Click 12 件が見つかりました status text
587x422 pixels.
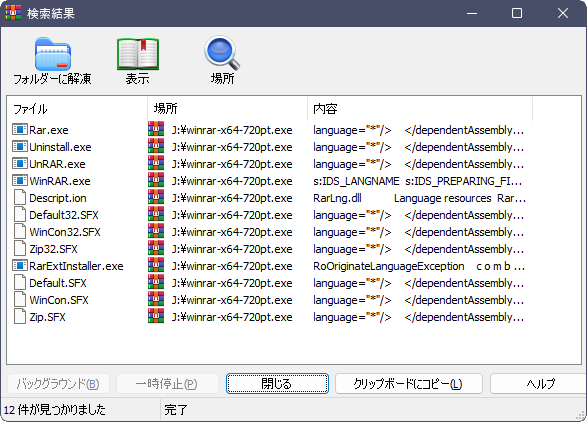(55, 410)
